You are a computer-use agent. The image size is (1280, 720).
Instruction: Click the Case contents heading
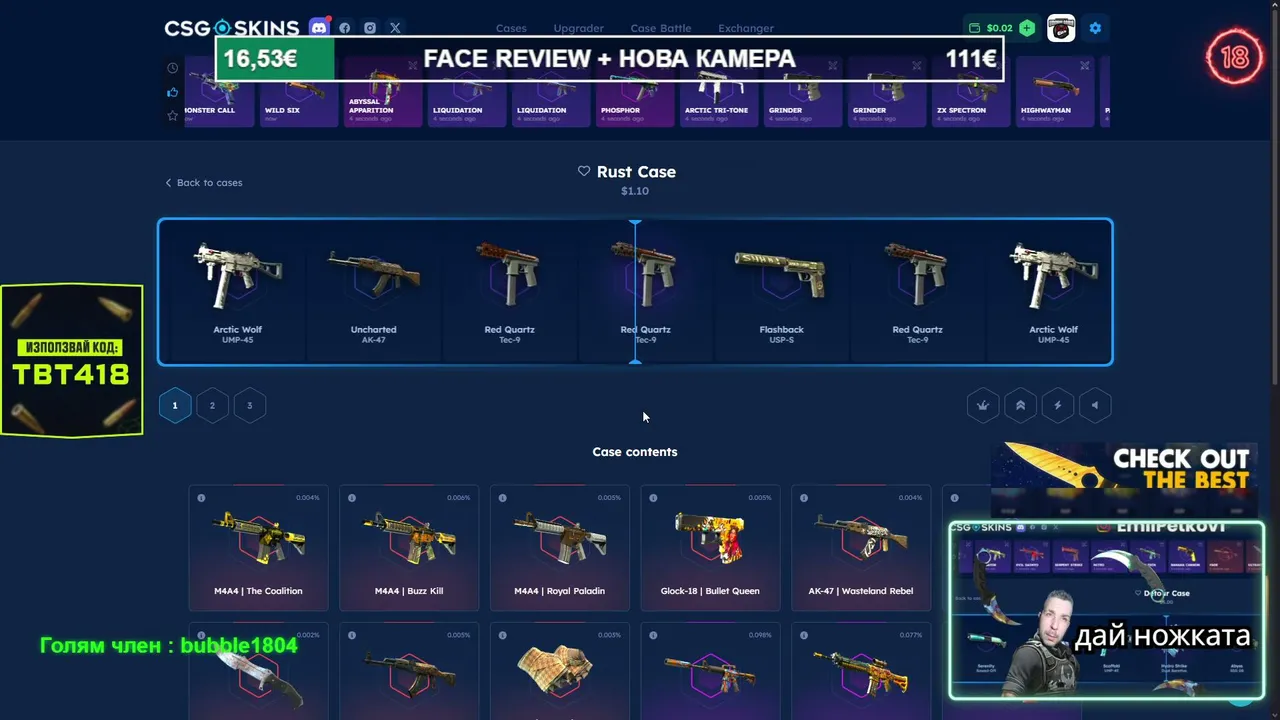tap(635, 452)
